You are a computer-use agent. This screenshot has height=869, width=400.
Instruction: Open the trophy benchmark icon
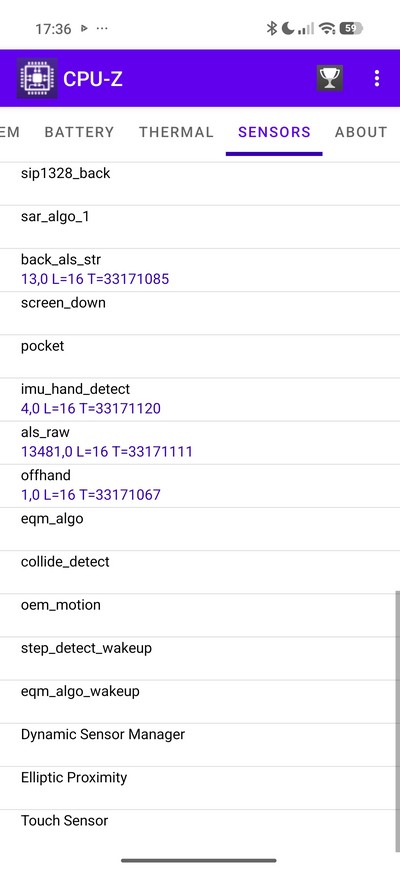click(x=330, y=78)
